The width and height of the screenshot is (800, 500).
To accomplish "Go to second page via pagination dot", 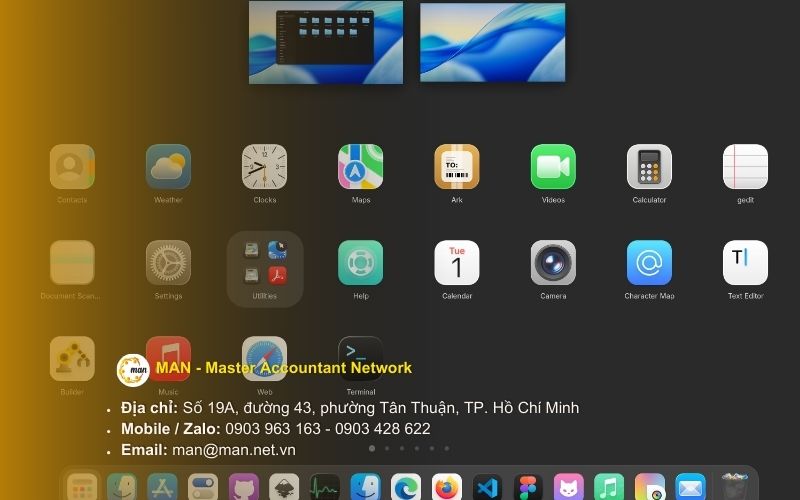I will click(387, 449).
